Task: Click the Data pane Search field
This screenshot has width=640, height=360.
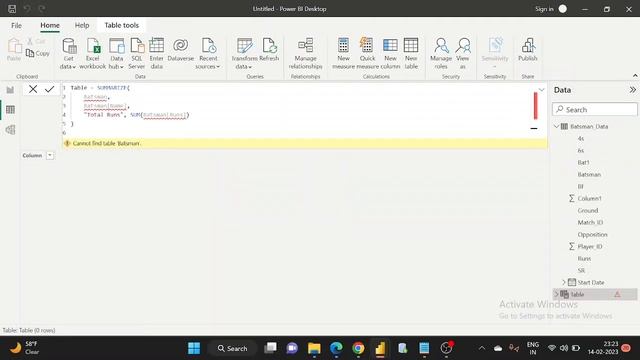Action: [x=595, y=109]
